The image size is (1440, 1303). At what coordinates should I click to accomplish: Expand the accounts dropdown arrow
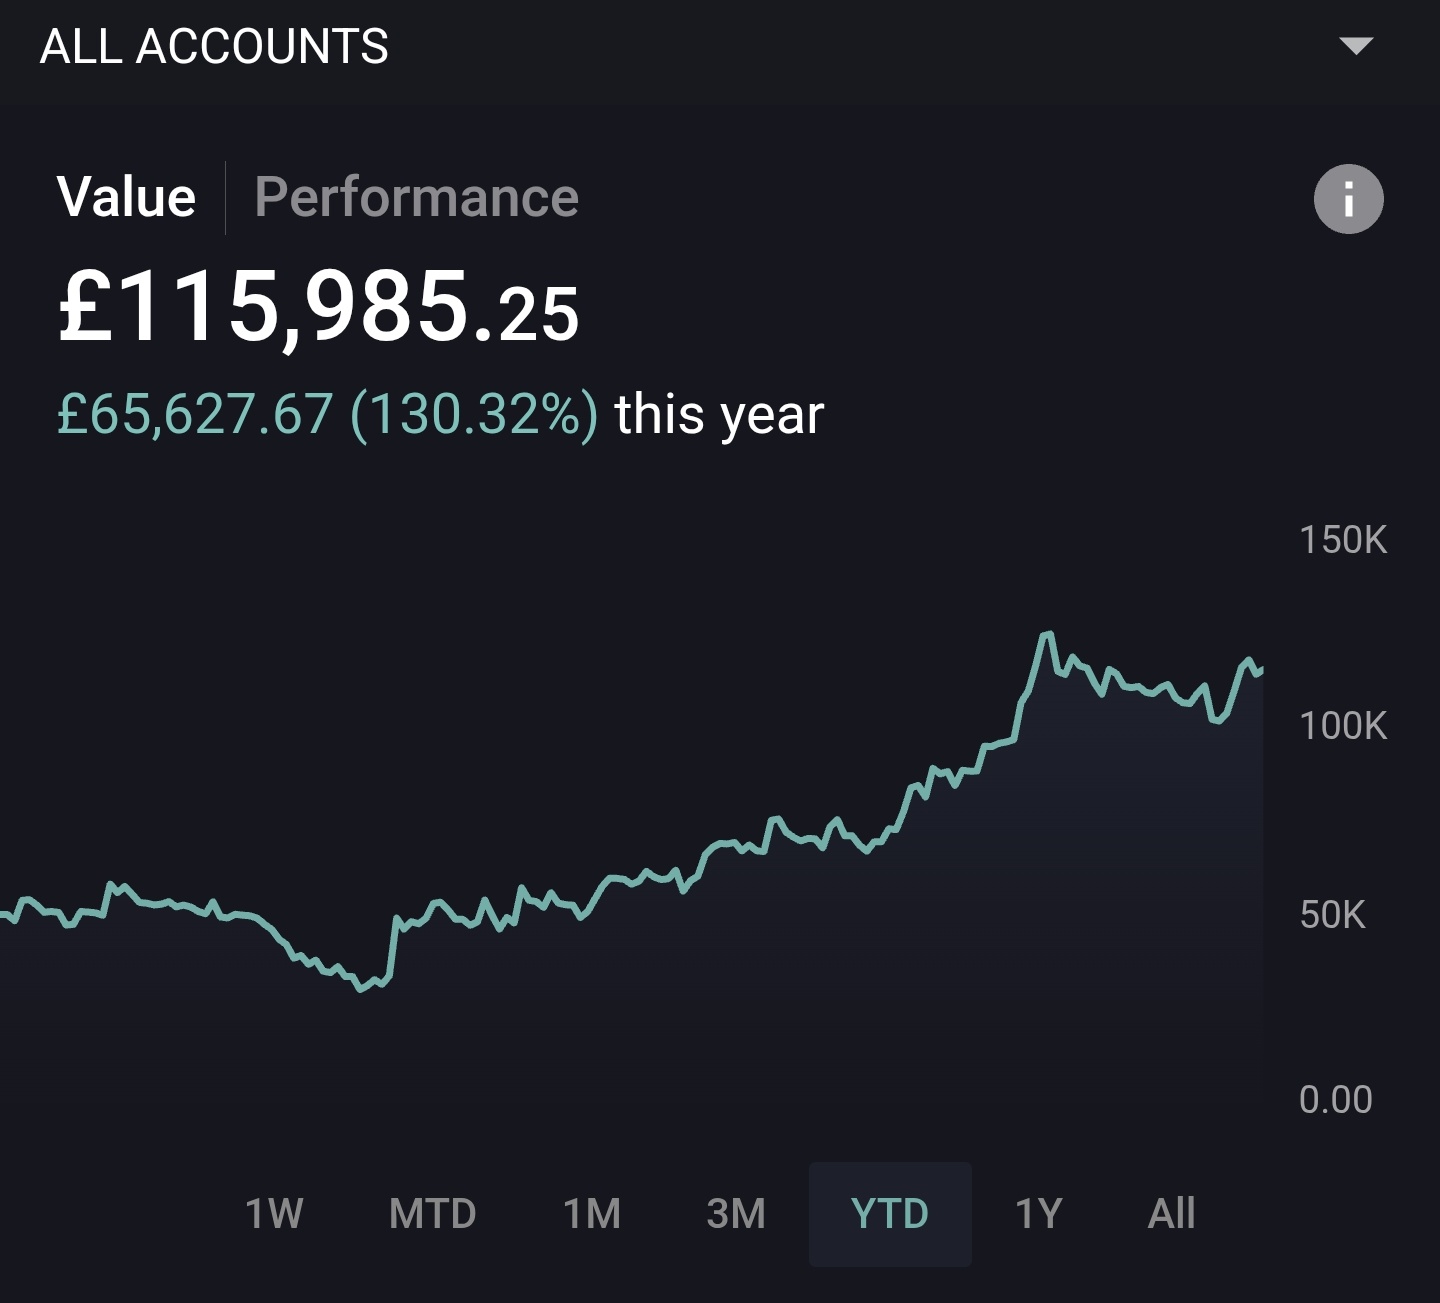(1356, 46)
